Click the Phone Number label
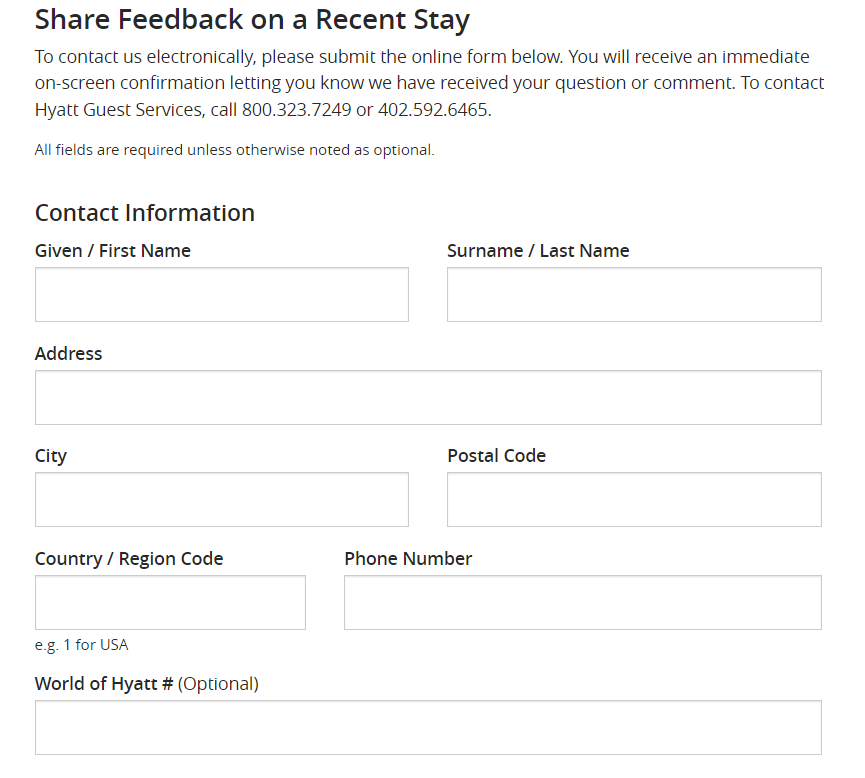 [x=407, y=558]
